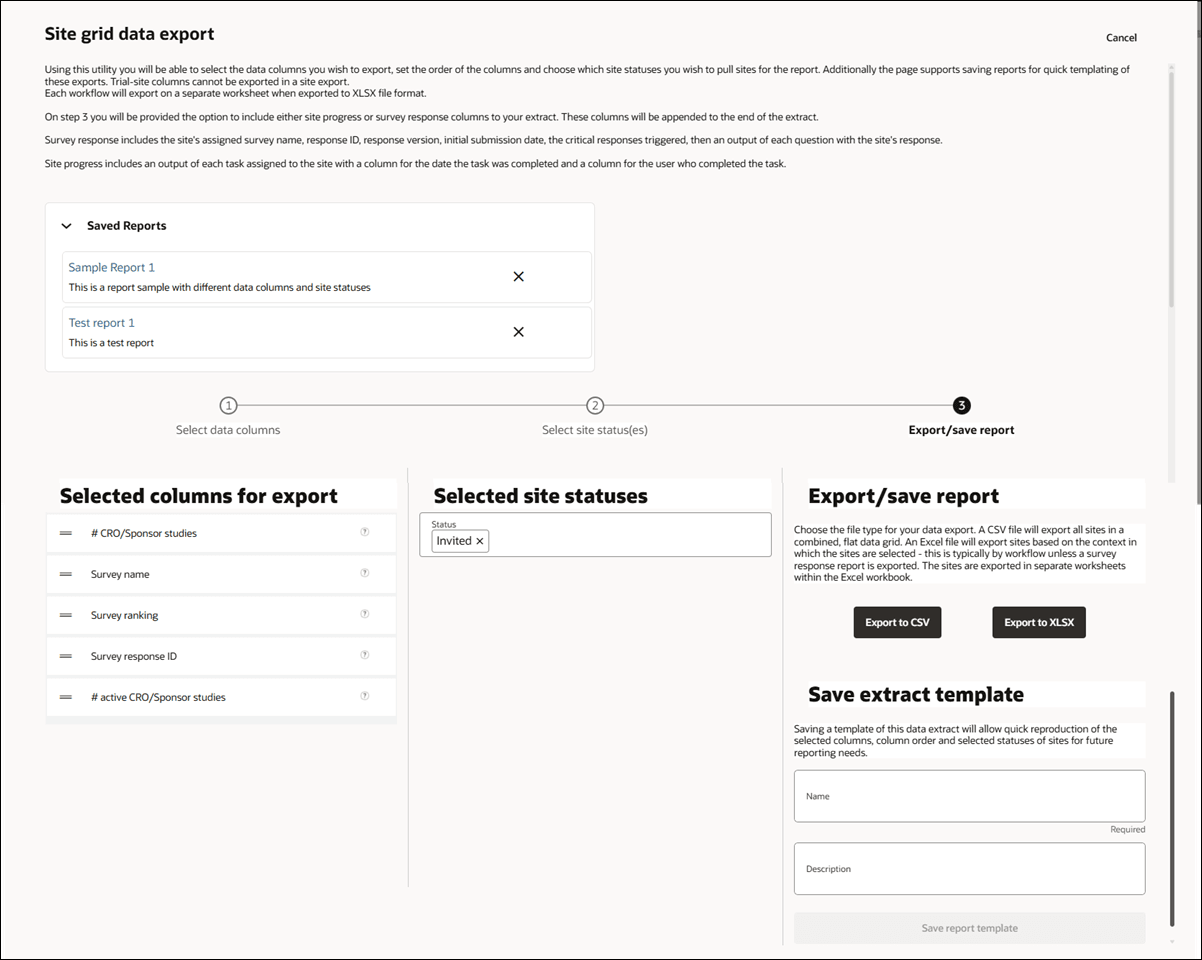The height and width of the screenshot is (960, 1202).
Task: Go to the Select site status(es) step
Action: point(595,405)
